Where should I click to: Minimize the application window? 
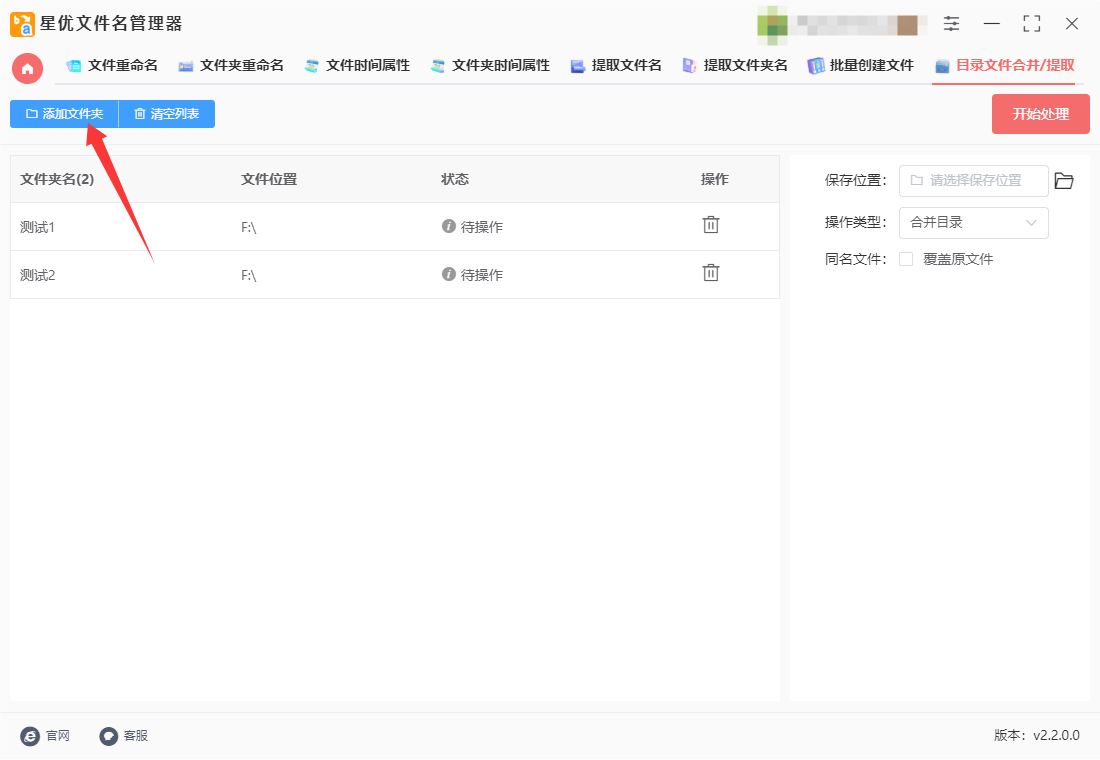pyautogui.click(x=991, y=24)
